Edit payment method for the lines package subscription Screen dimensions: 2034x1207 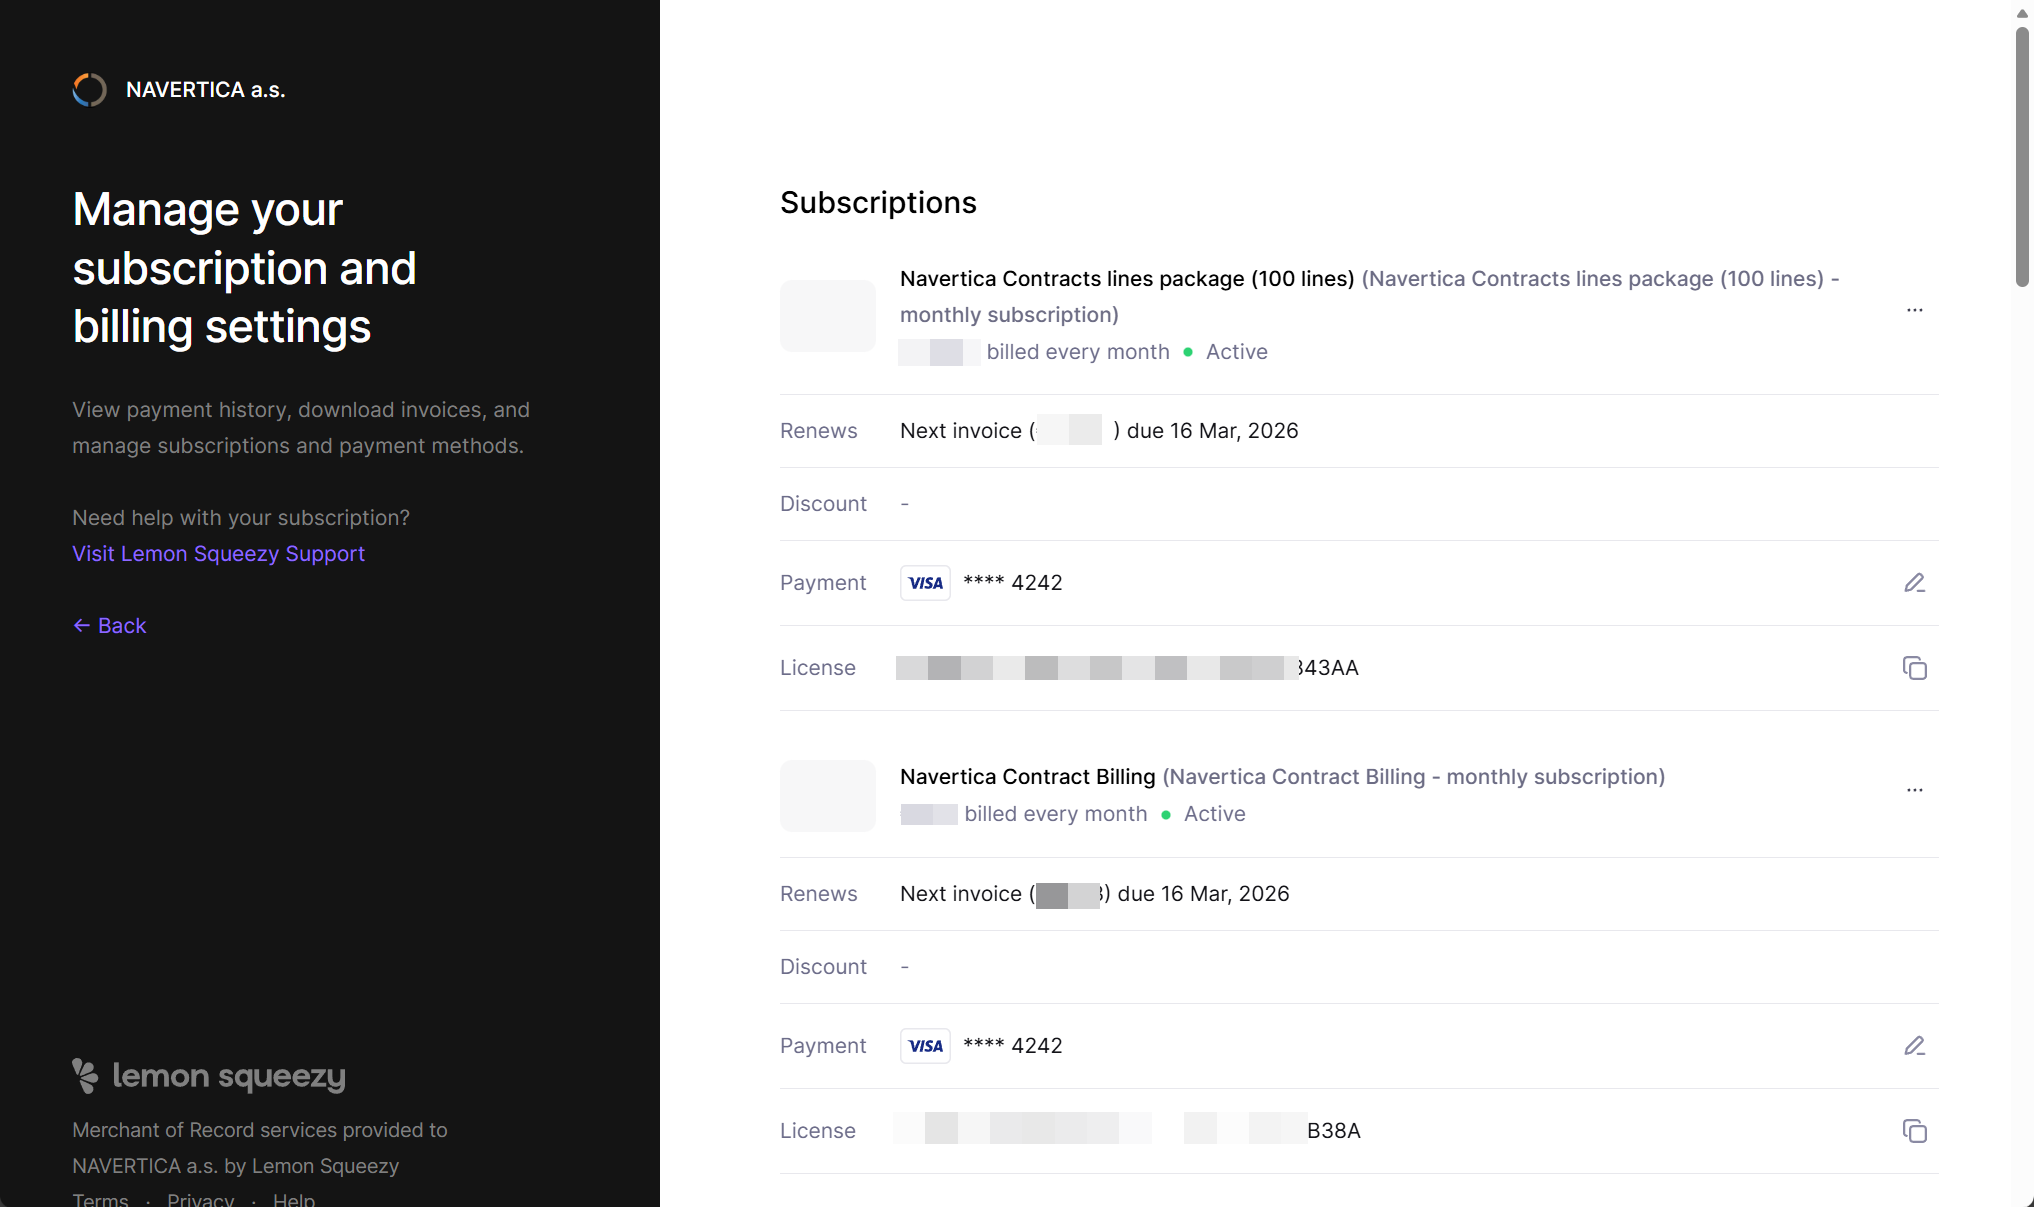click(1915, 582)
